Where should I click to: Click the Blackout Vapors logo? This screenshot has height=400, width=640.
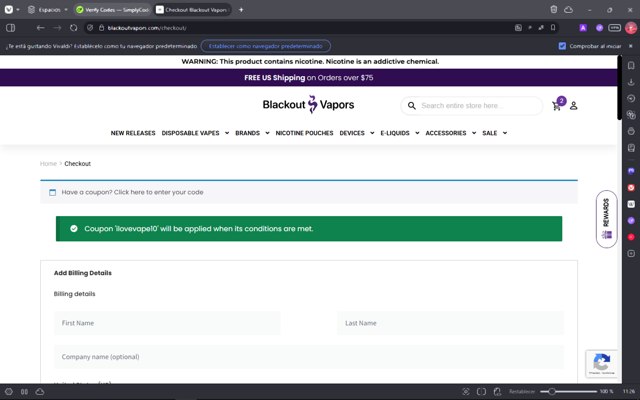pyautogui.click(x=308, y=104)
